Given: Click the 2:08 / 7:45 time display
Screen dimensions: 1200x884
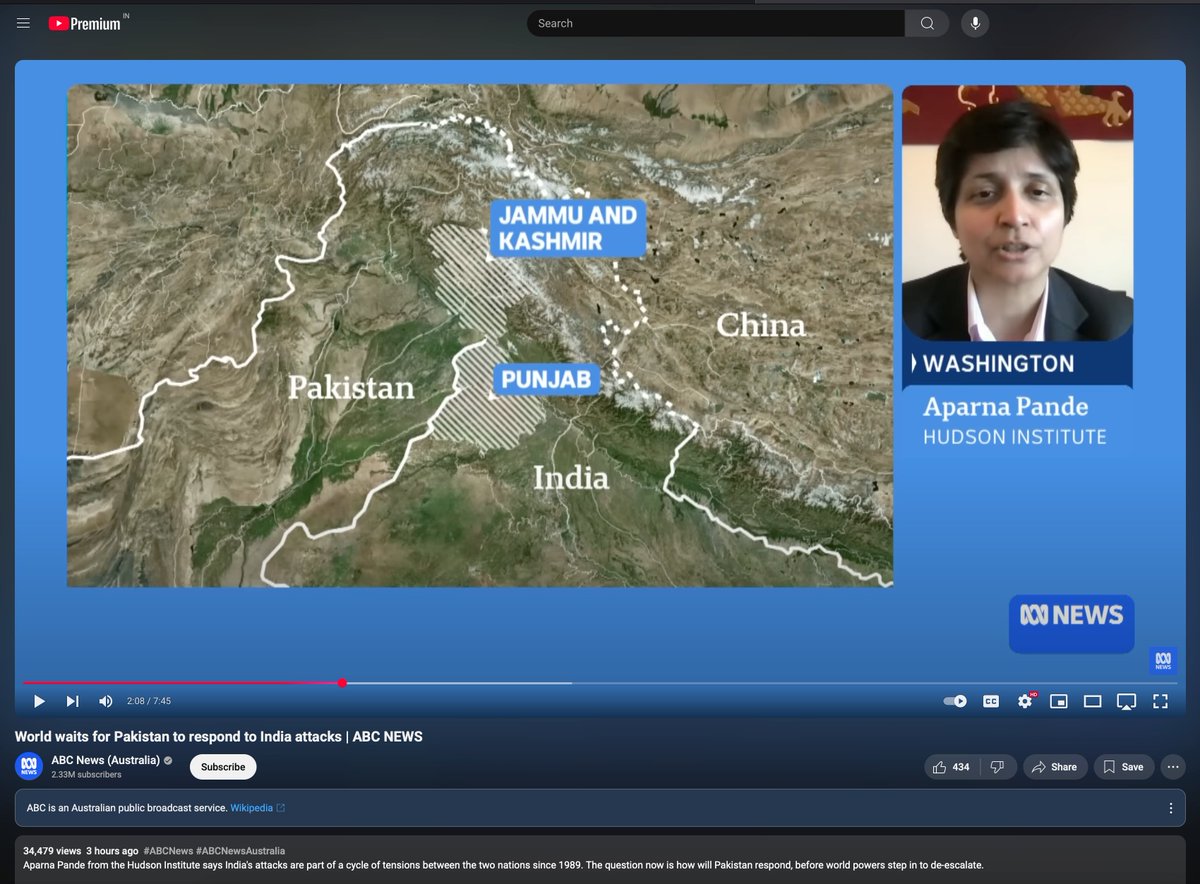Looking at the screenshot, I should click(149, 701).
